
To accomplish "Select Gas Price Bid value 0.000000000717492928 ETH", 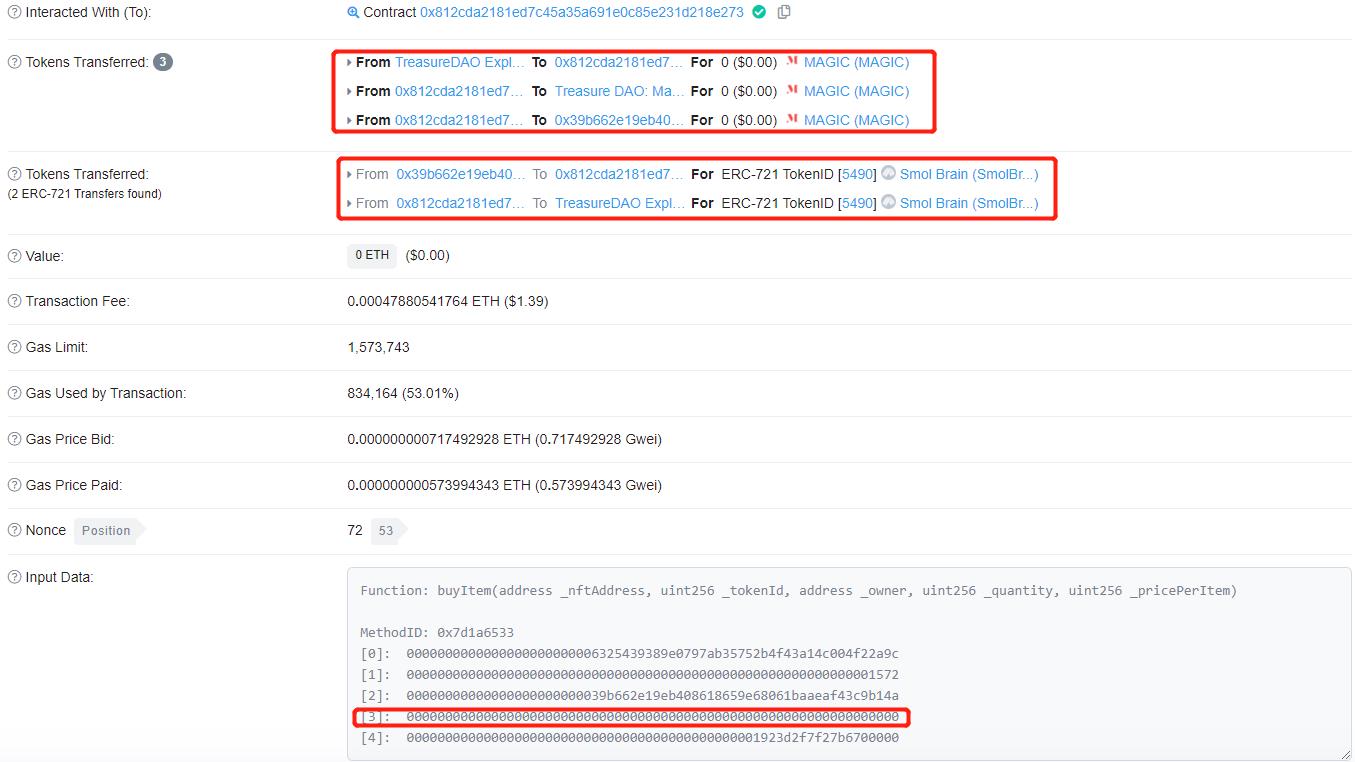I will click(439, 439).
